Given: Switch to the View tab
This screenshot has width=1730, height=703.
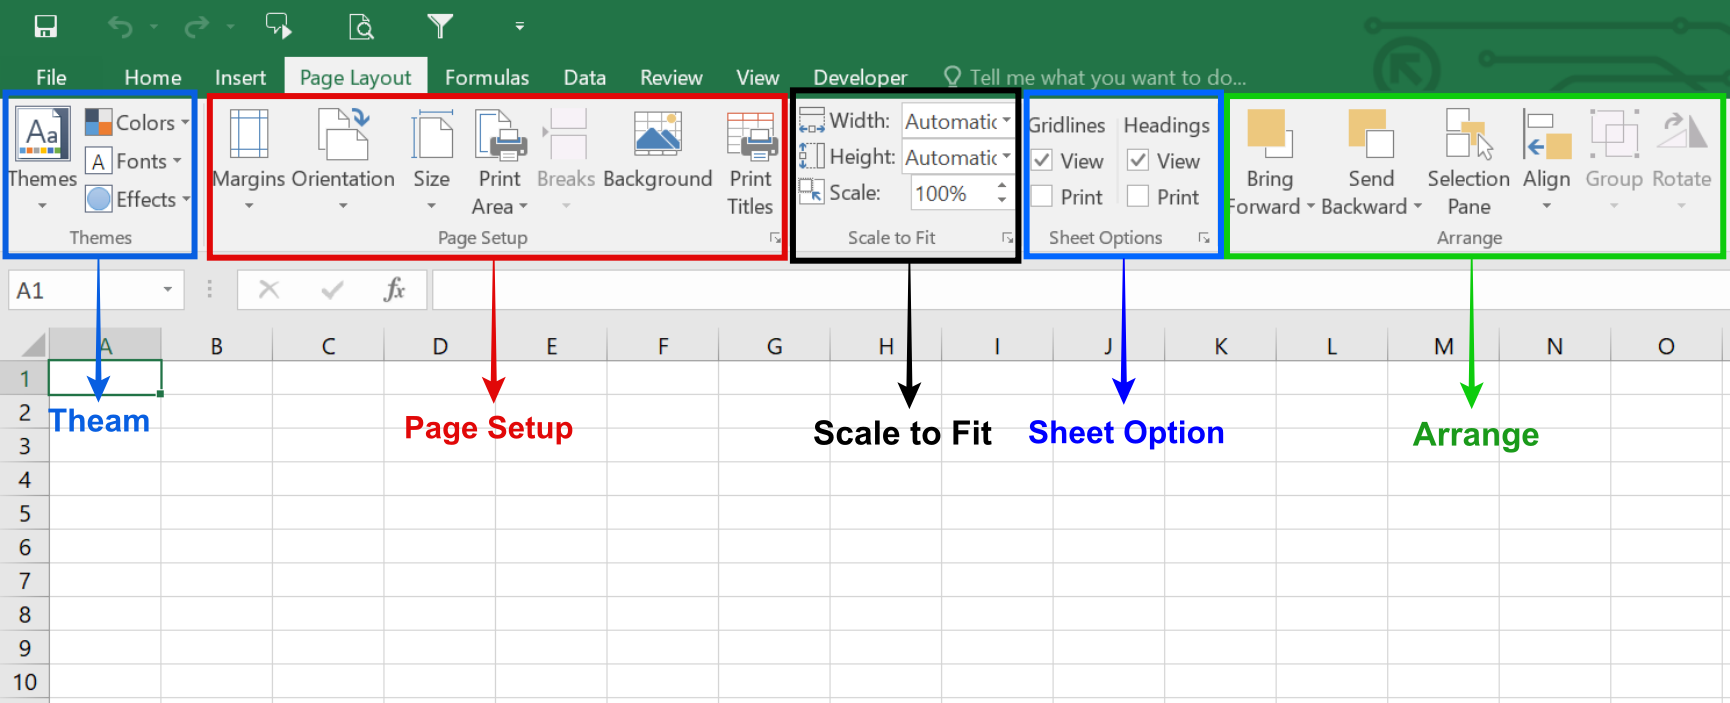Looking at the screenshot, I should tap(758, 77).
